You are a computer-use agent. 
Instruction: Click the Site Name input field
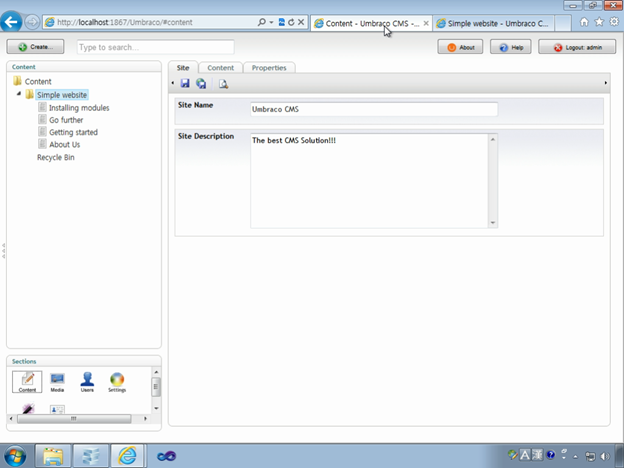374,109
